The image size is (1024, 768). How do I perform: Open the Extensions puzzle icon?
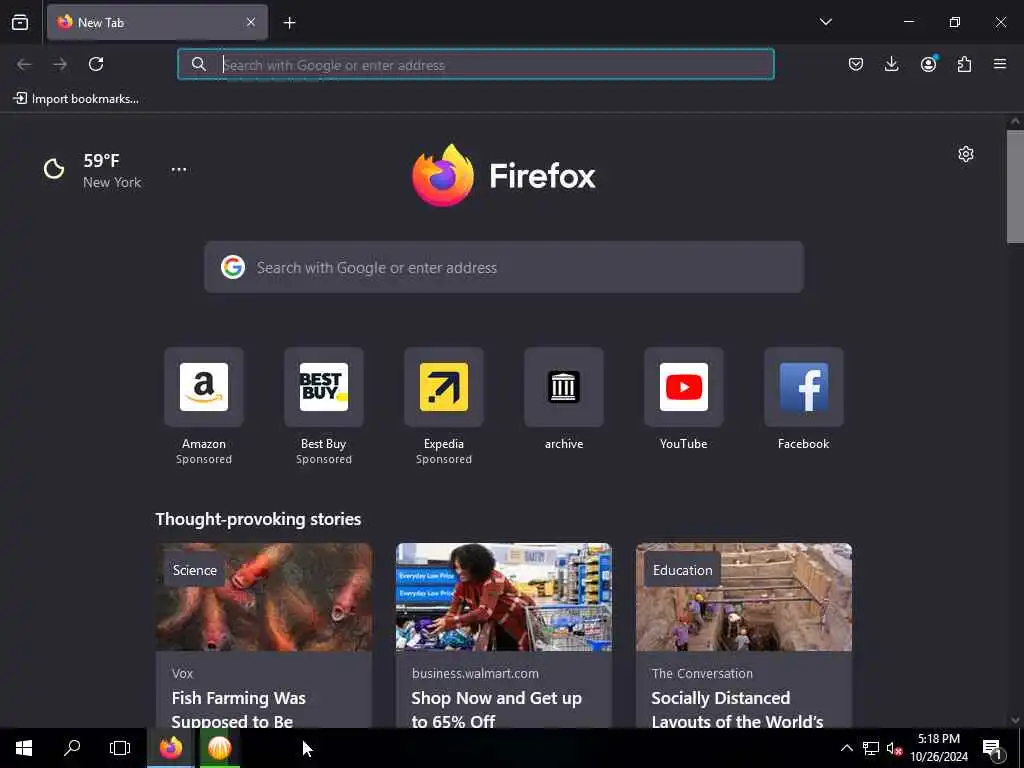pos(964,64)
